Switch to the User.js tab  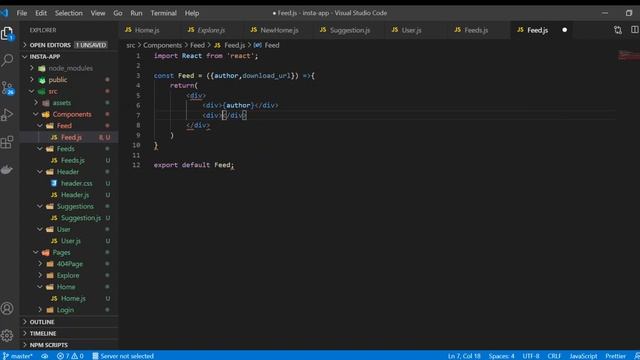[x=411, y=30]
